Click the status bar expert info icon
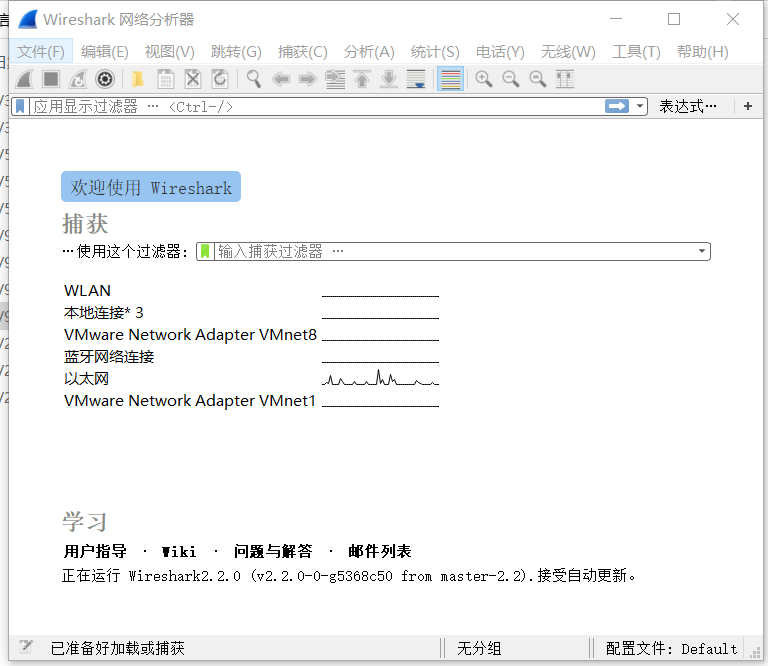The height and width of the screenshot is (666, 768). point(25,647)
